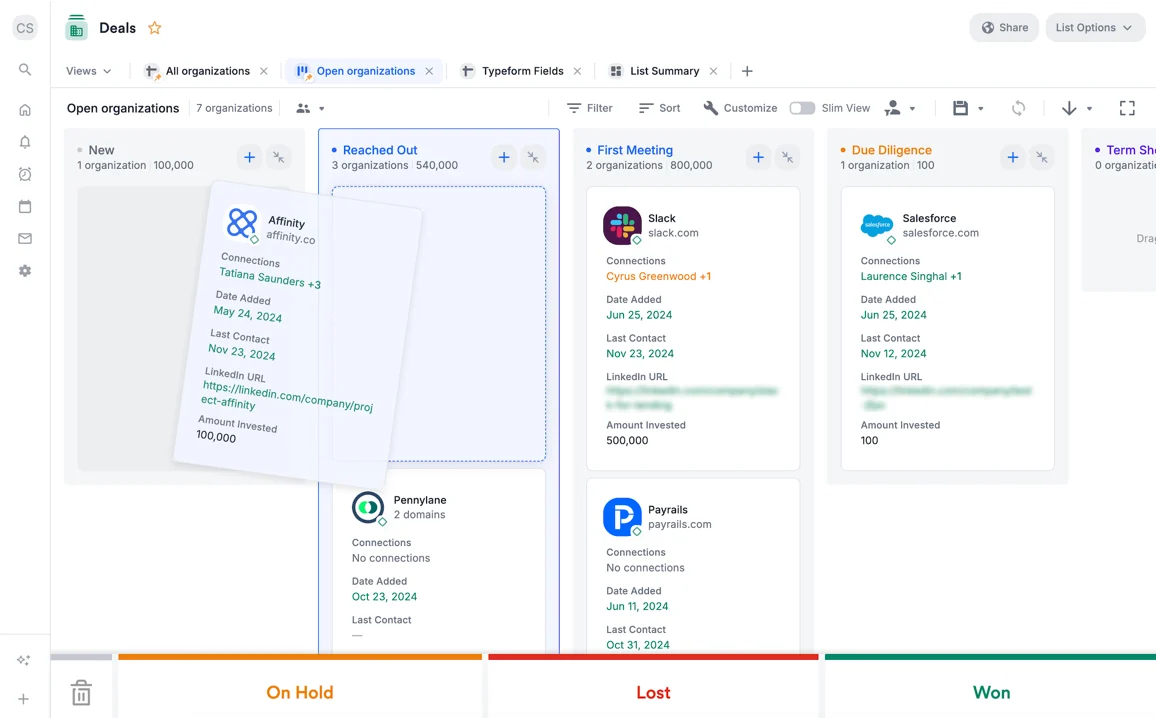Open the download export dropdown
This screenshot has height=718, width=1156.
pyautogui.click(x=1076, y=108)
